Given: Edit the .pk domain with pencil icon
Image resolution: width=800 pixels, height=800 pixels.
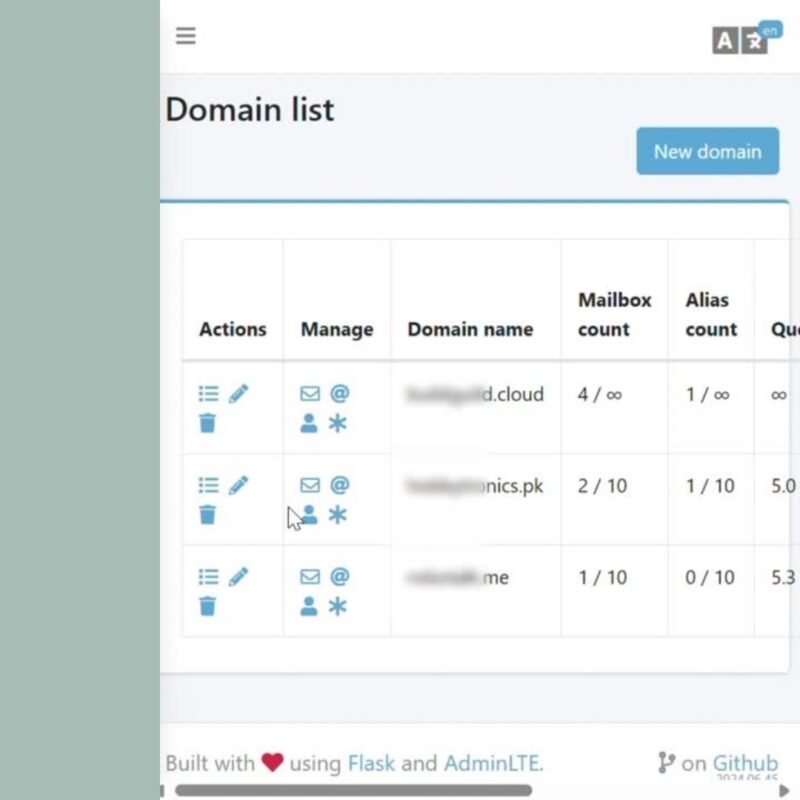Looking at the screenshot, I should pos(238,485).
